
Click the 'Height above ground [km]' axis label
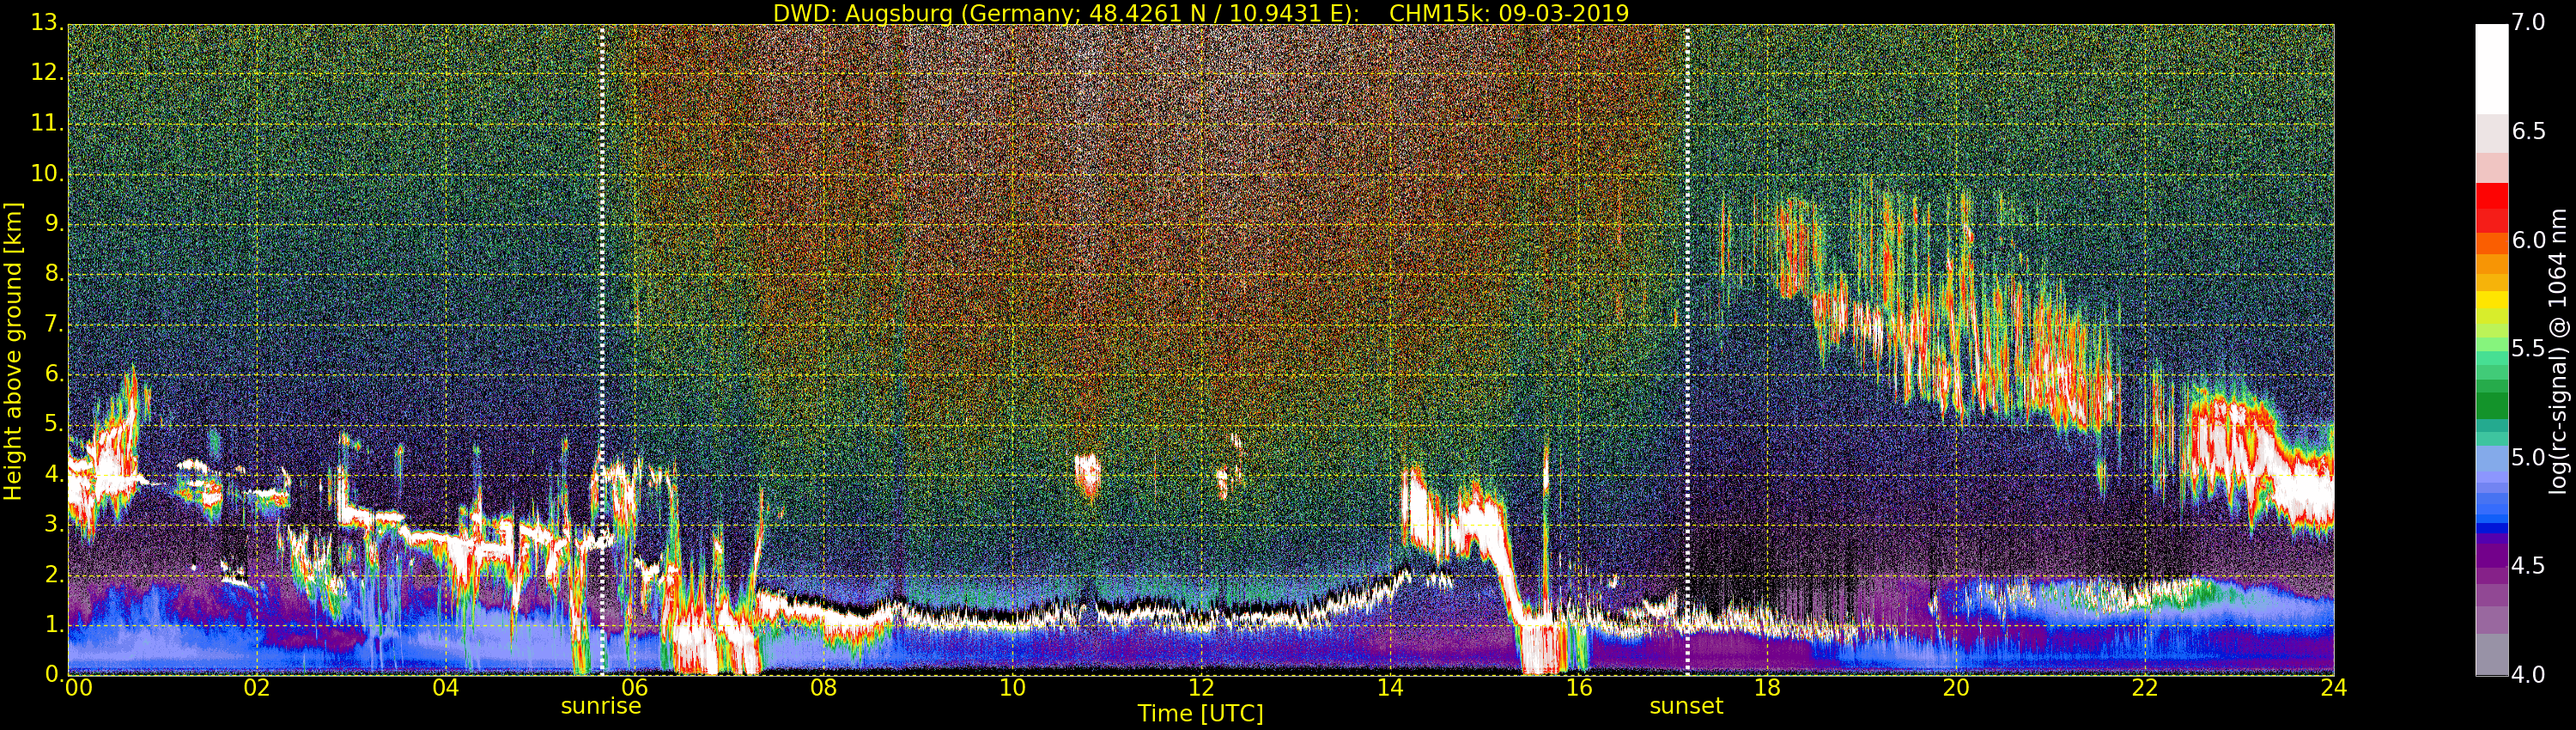pos(13,351)
